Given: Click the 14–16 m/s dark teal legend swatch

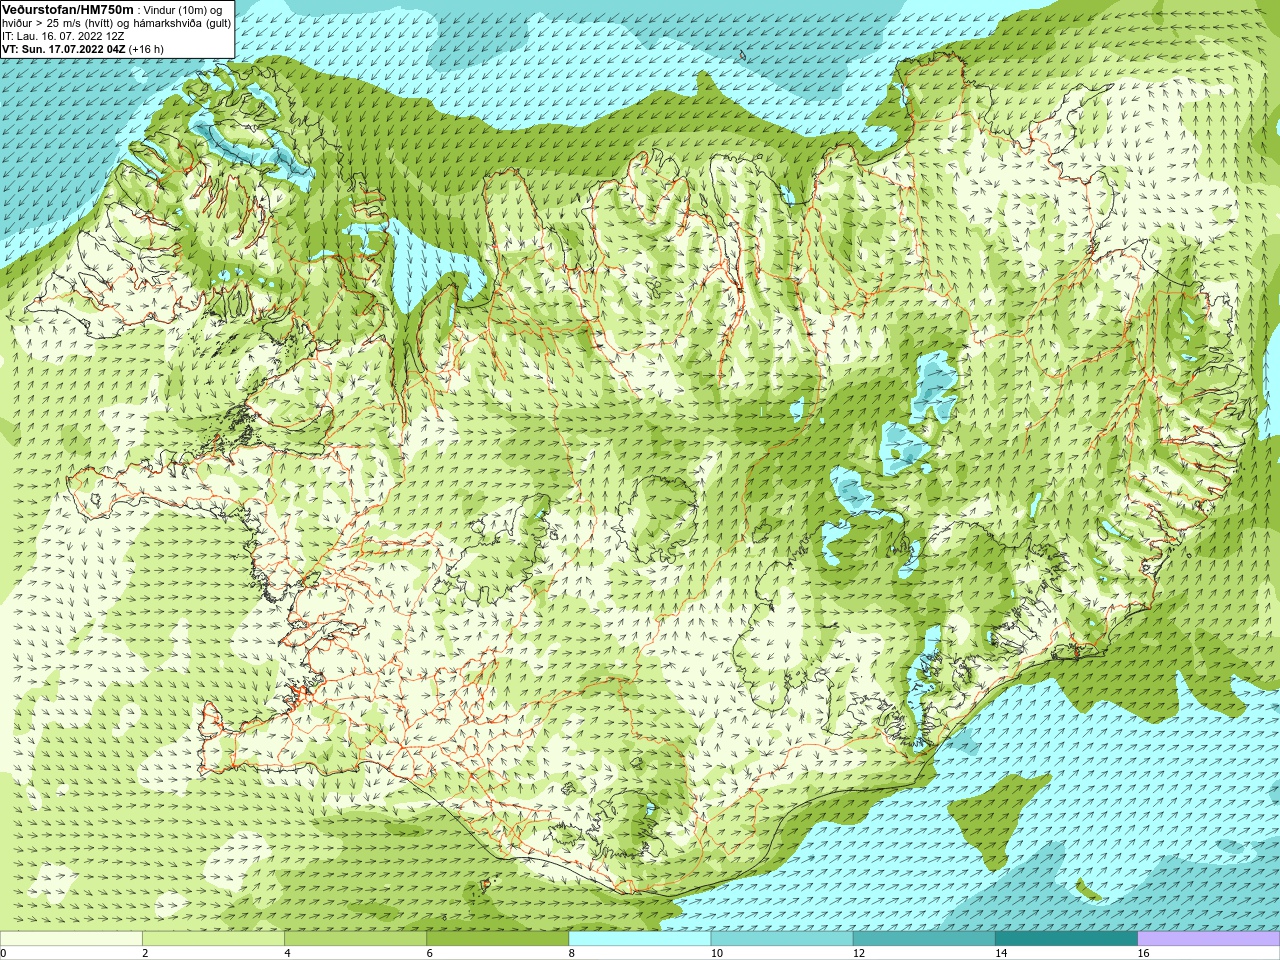Looking at the screenshot, I should coord(1066,939).
